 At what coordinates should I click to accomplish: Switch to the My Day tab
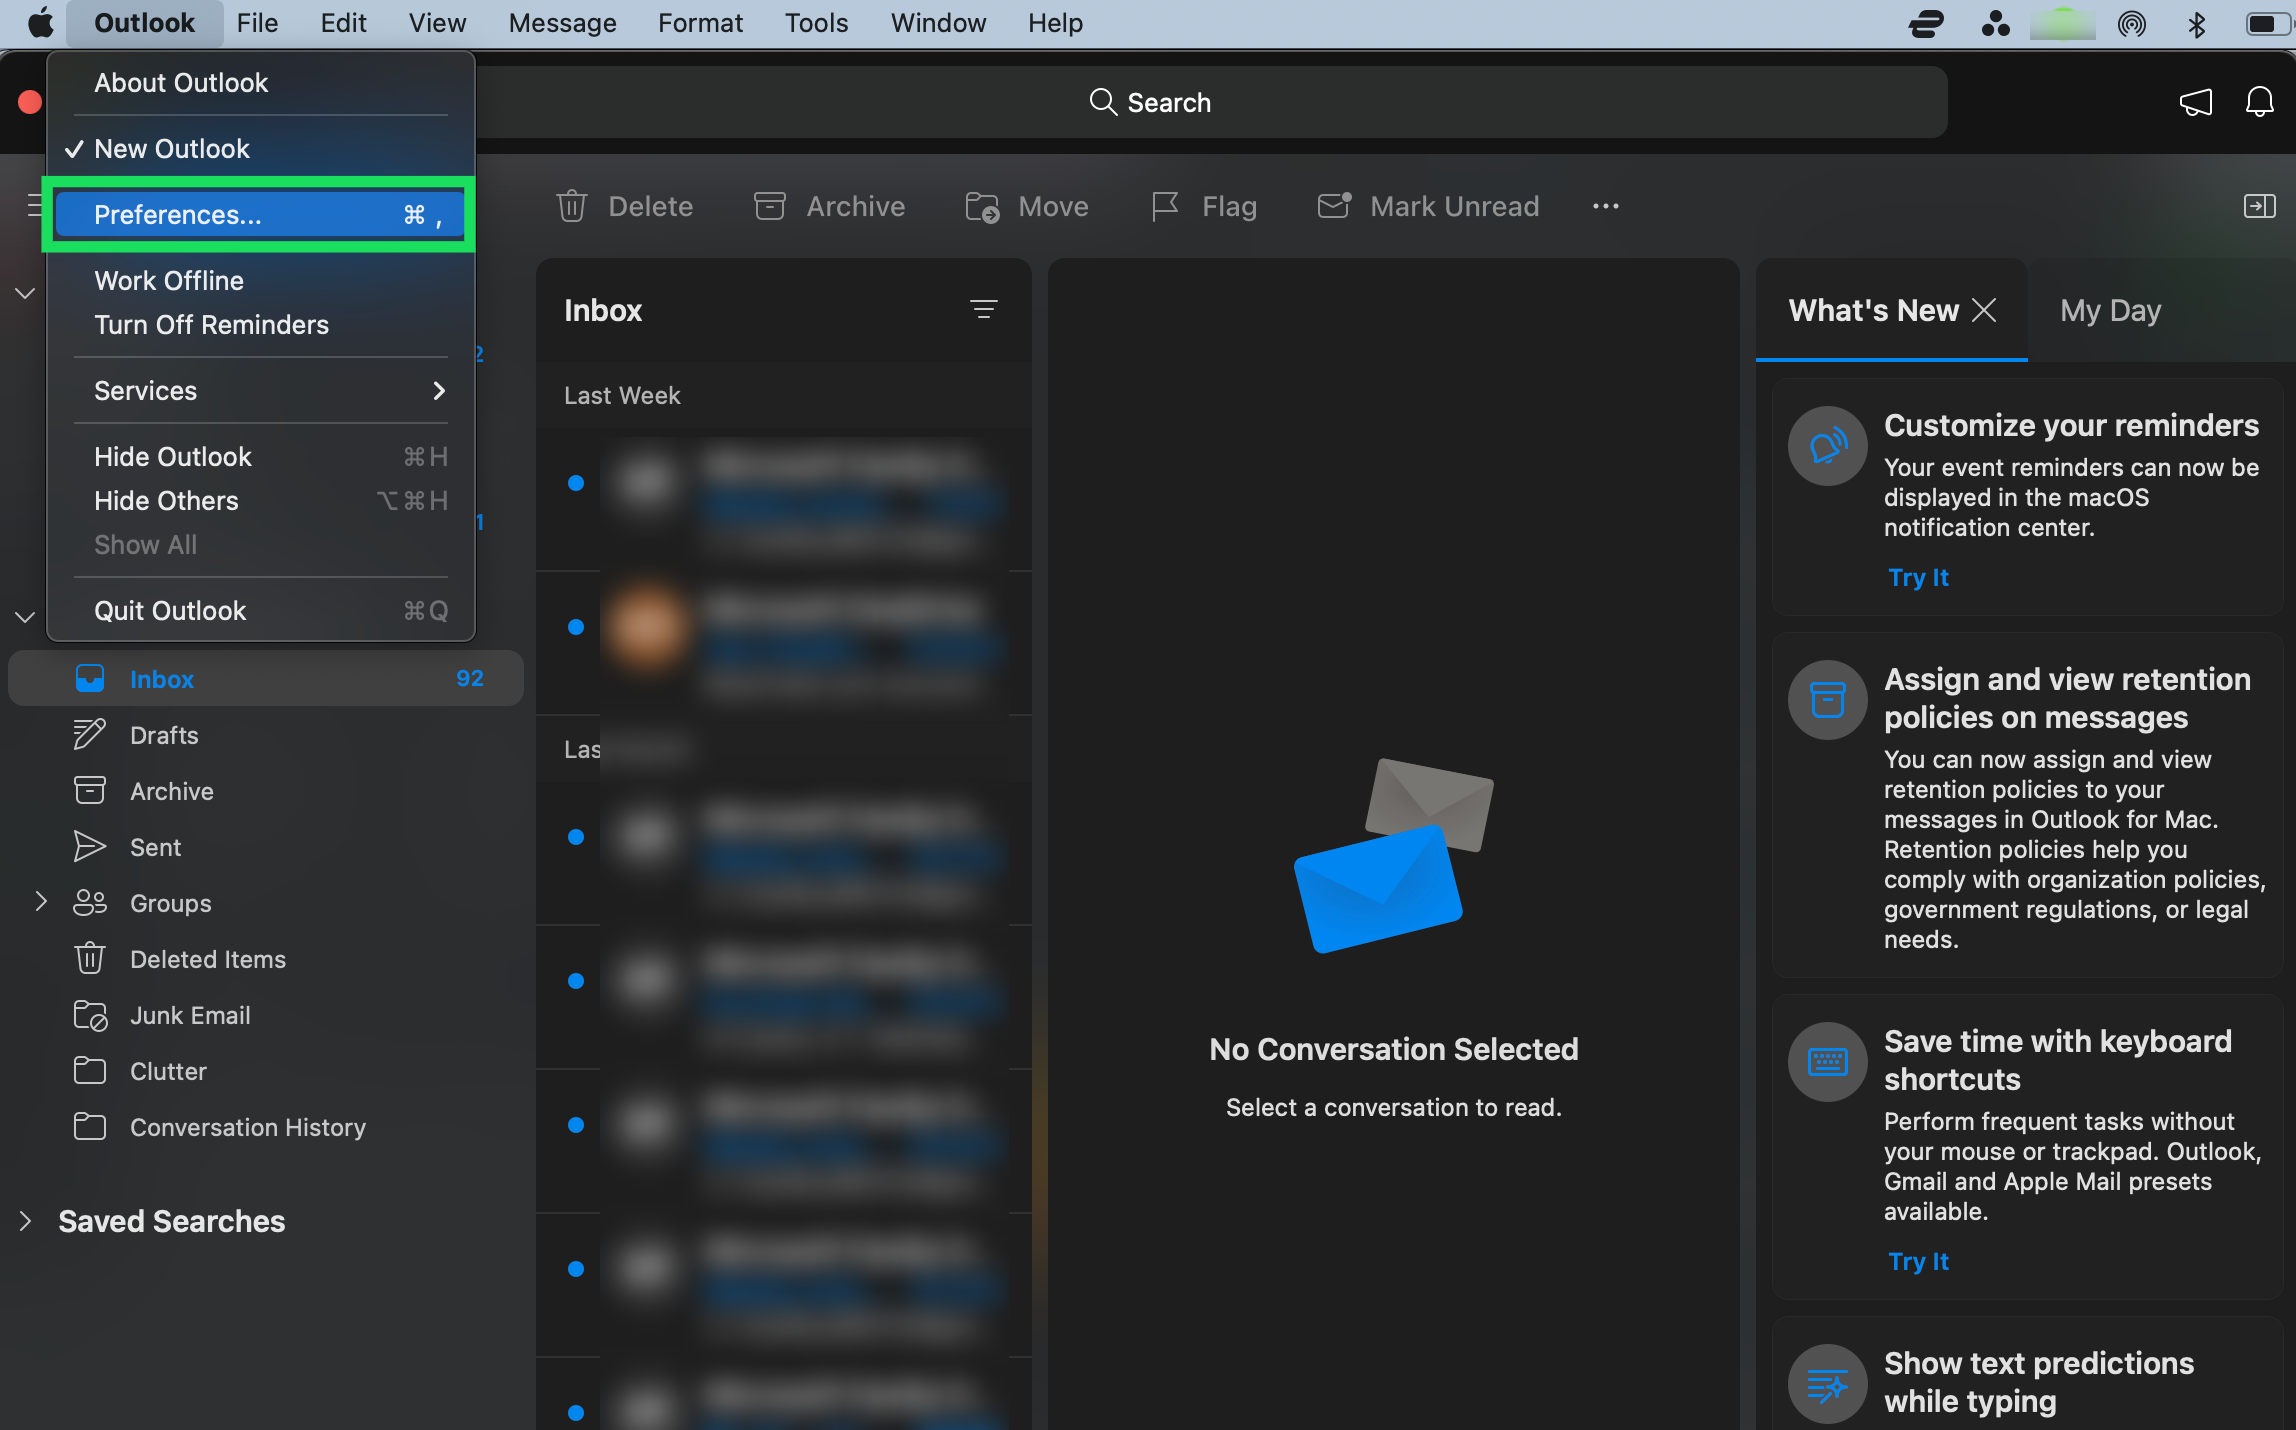click(2110, 311)
